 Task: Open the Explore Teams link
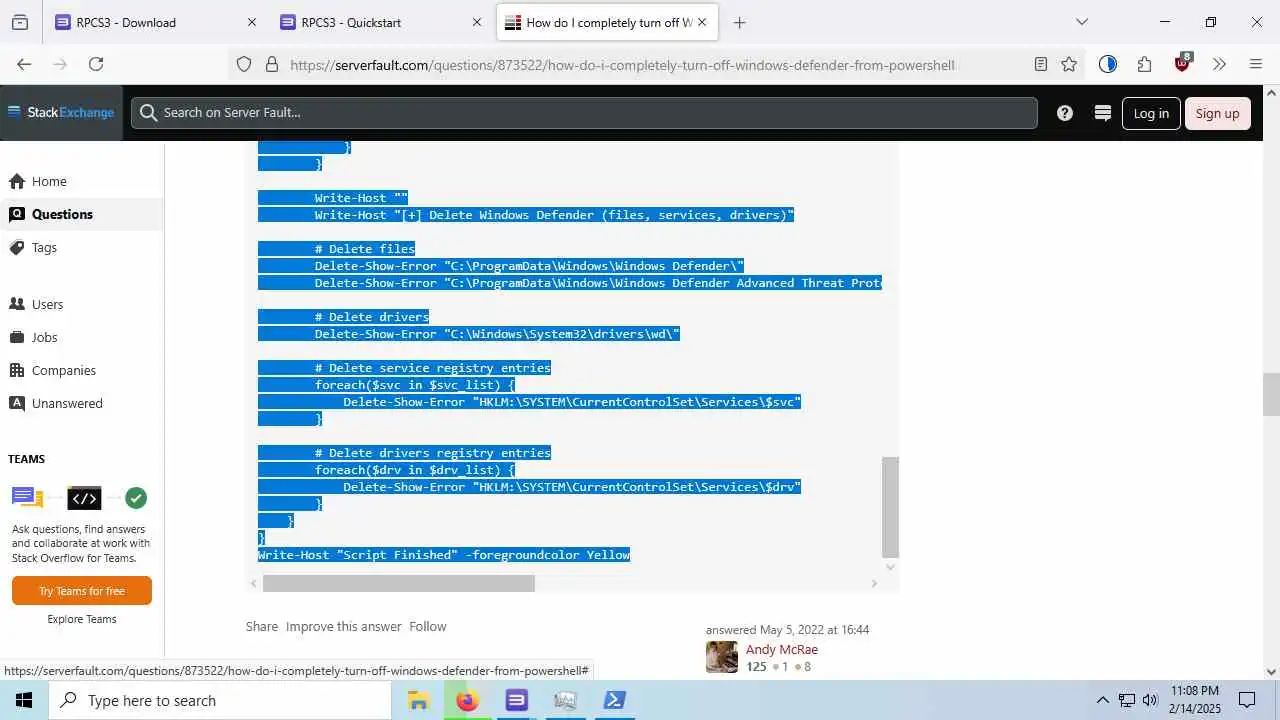(82, 619)
